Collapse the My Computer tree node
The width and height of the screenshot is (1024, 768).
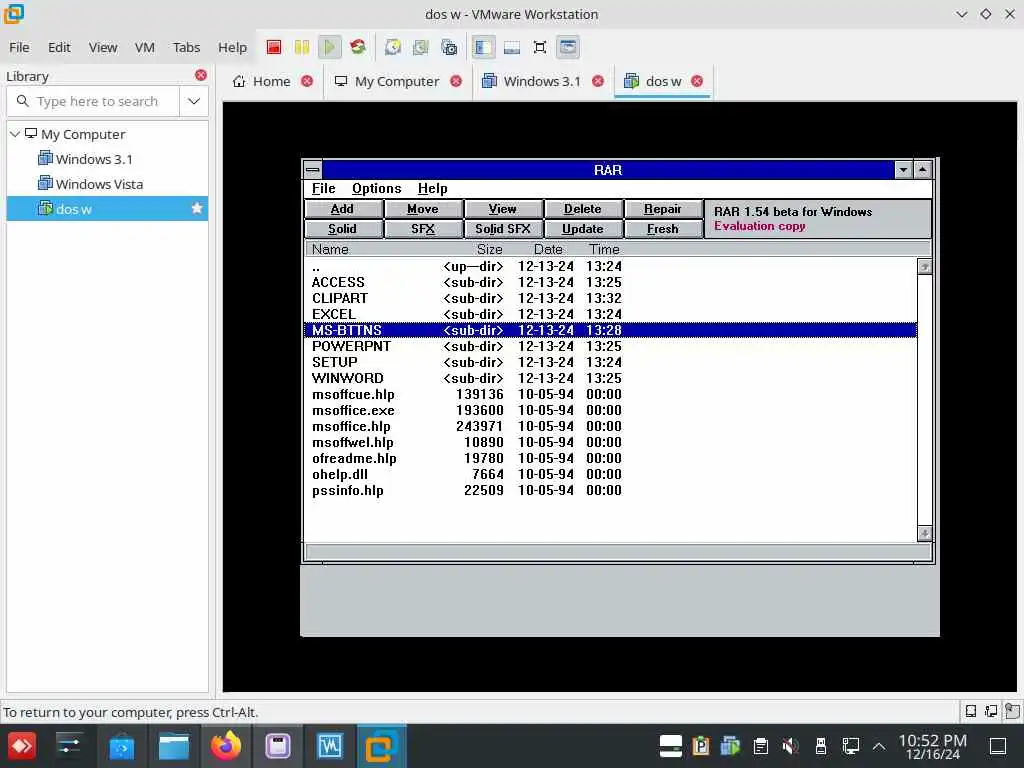tap(14, 134)
